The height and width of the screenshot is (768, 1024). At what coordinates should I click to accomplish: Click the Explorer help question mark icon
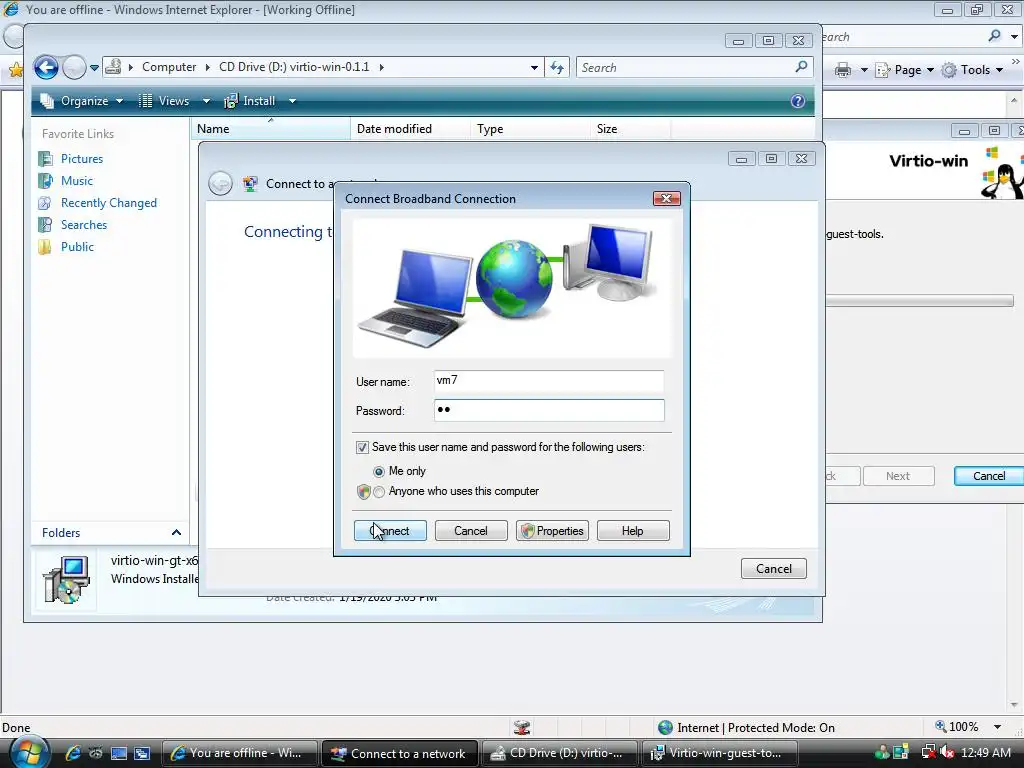[797, 101]
